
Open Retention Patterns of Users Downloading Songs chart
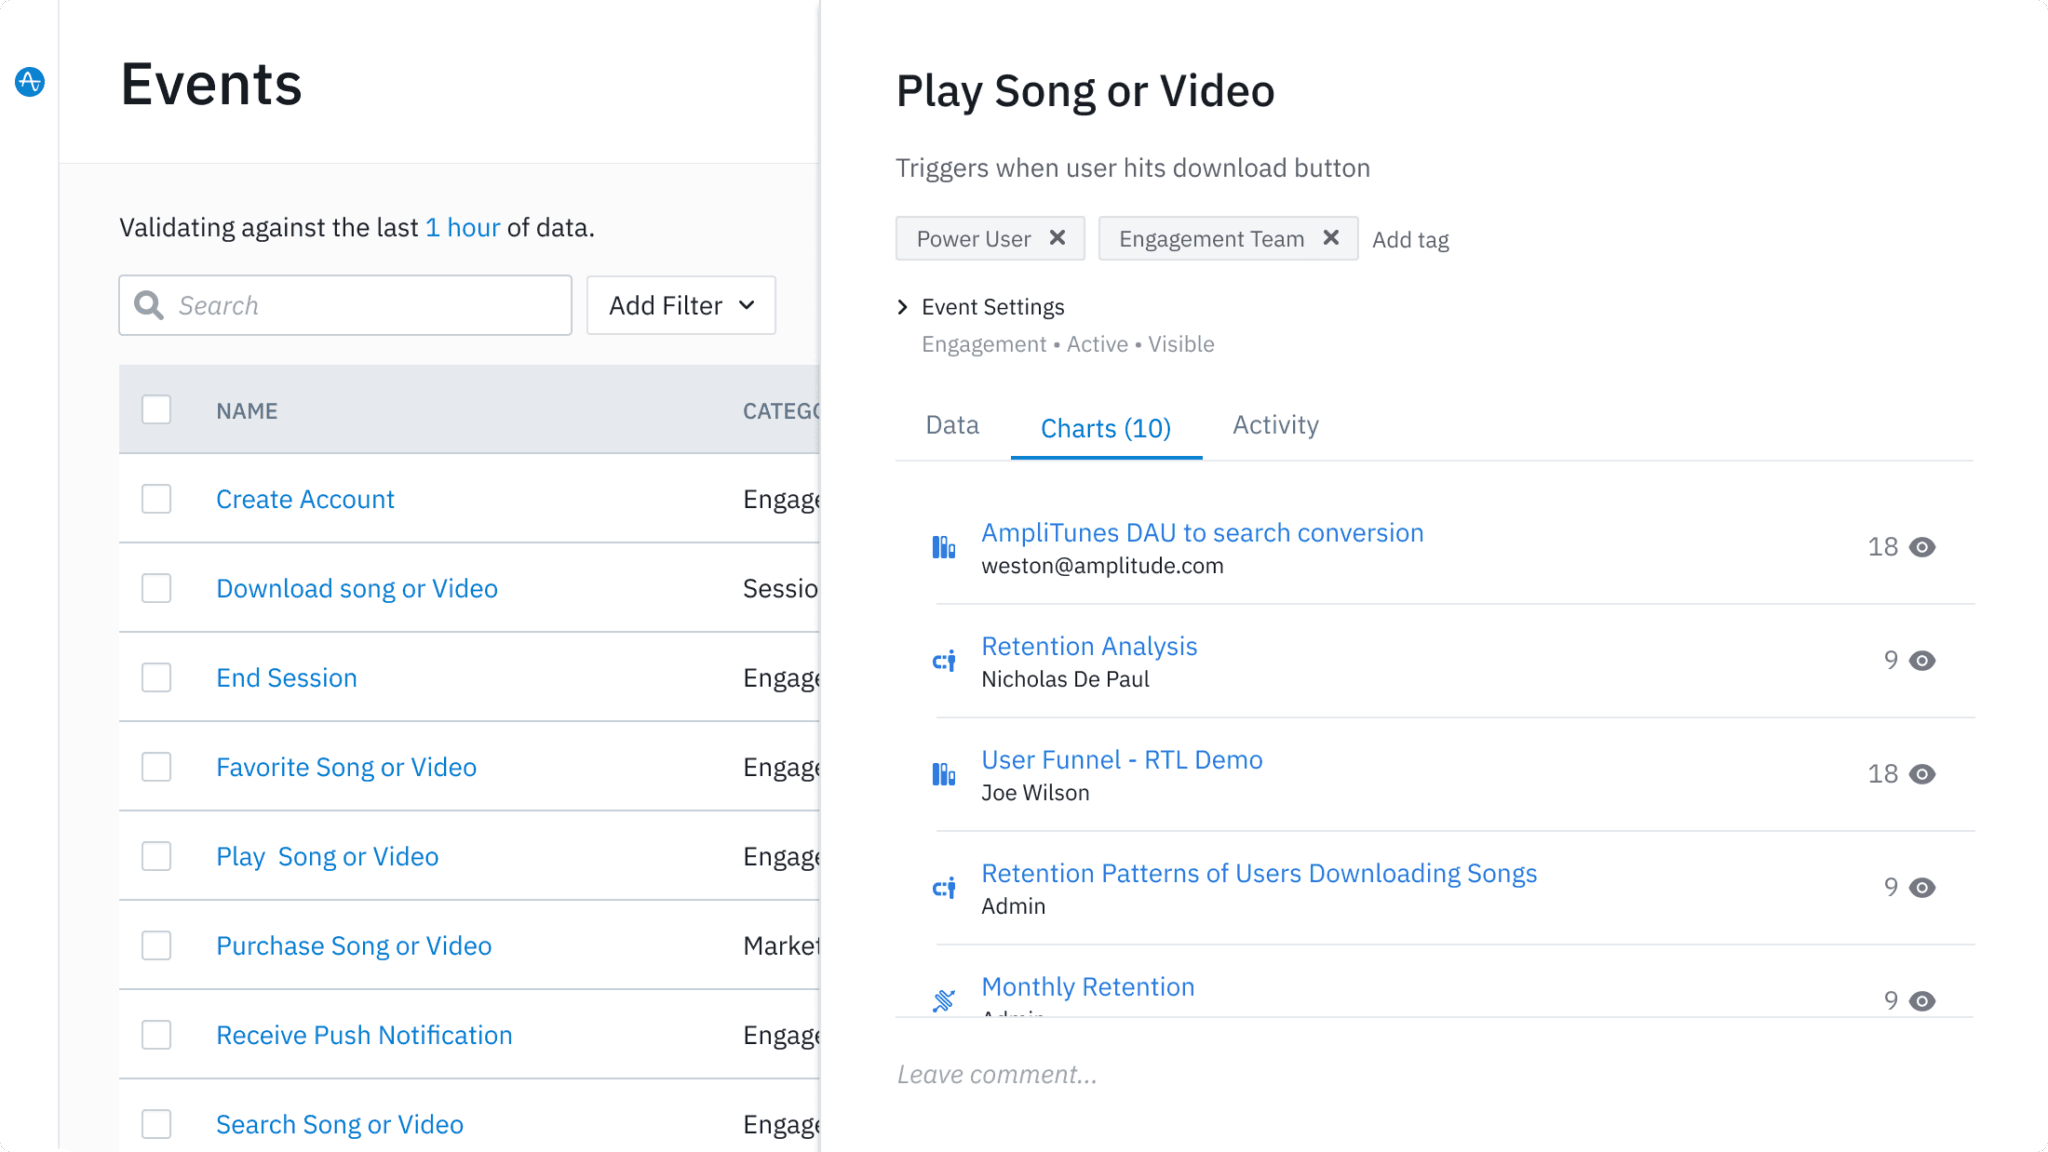pyautogui.click(x=1258, y=874)
